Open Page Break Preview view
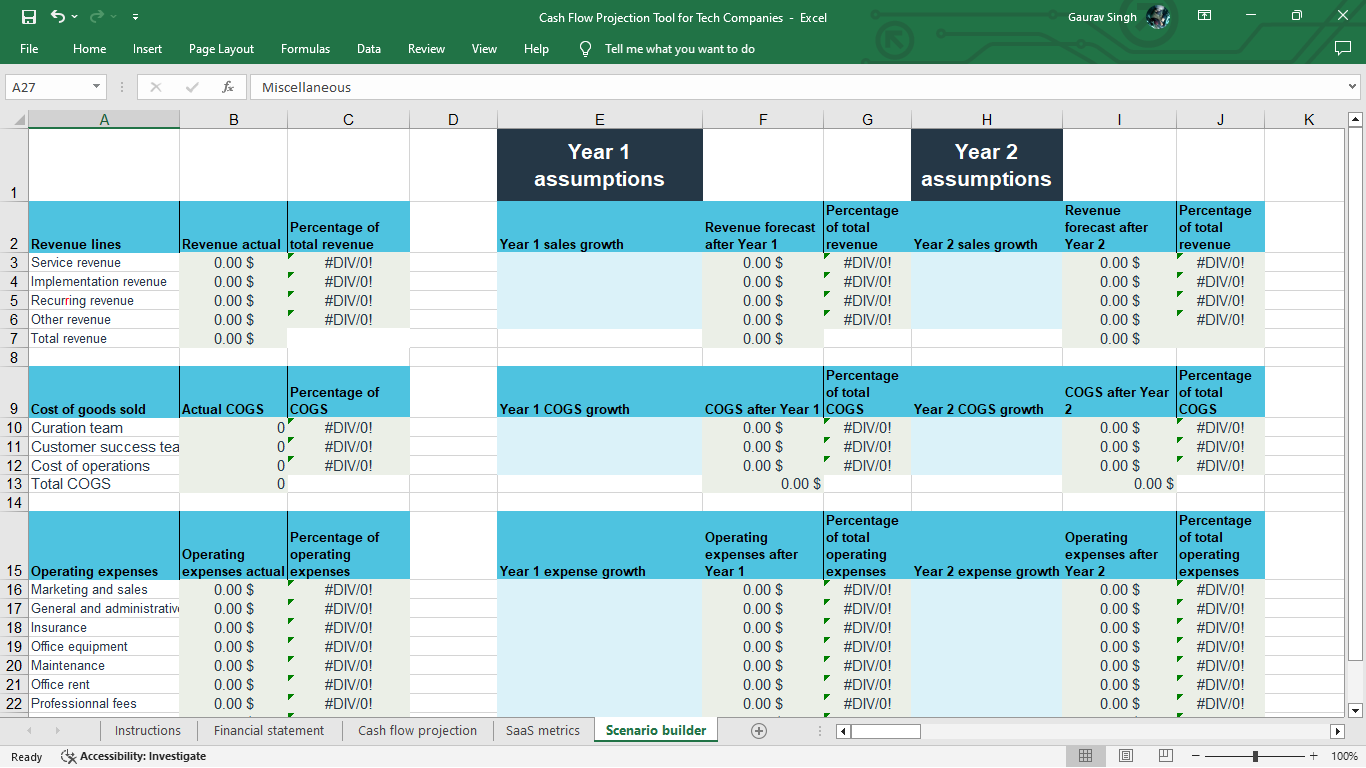The height and width of the screenshot is (768, 1366). 1165,754
